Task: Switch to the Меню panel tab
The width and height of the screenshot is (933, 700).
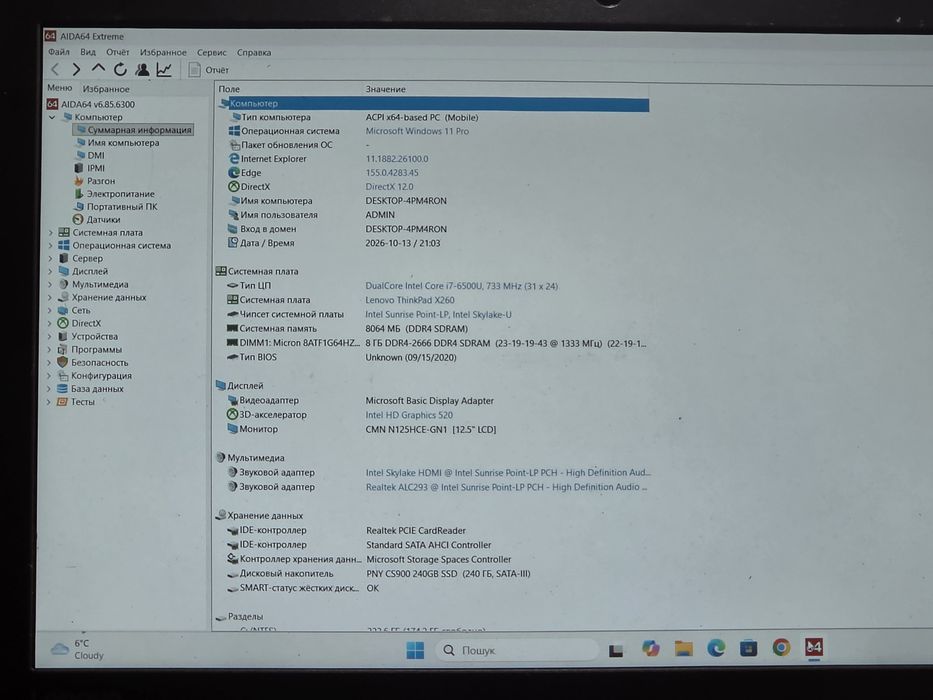Action: point(60,88)
